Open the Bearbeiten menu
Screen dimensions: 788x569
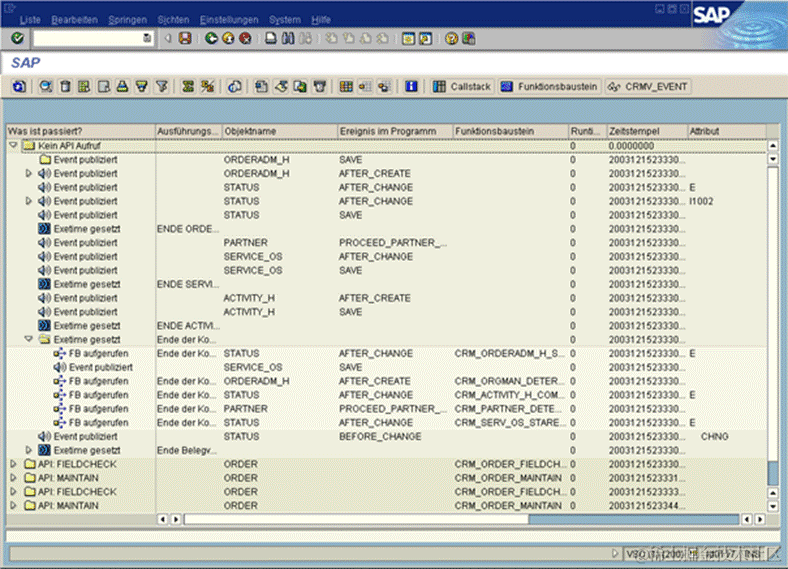click(x=74, y=20)
